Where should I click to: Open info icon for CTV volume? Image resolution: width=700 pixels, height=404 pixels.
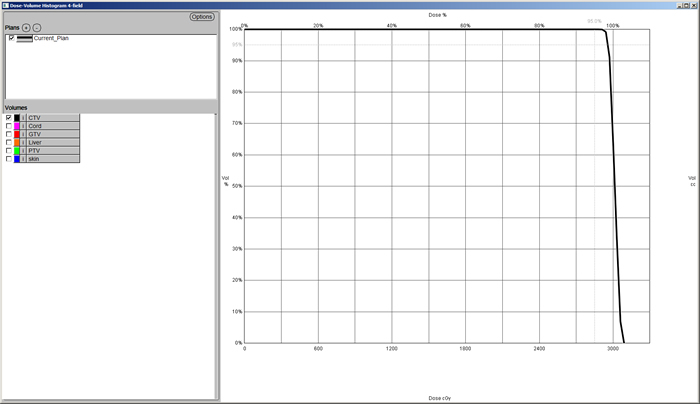[24, 118]
